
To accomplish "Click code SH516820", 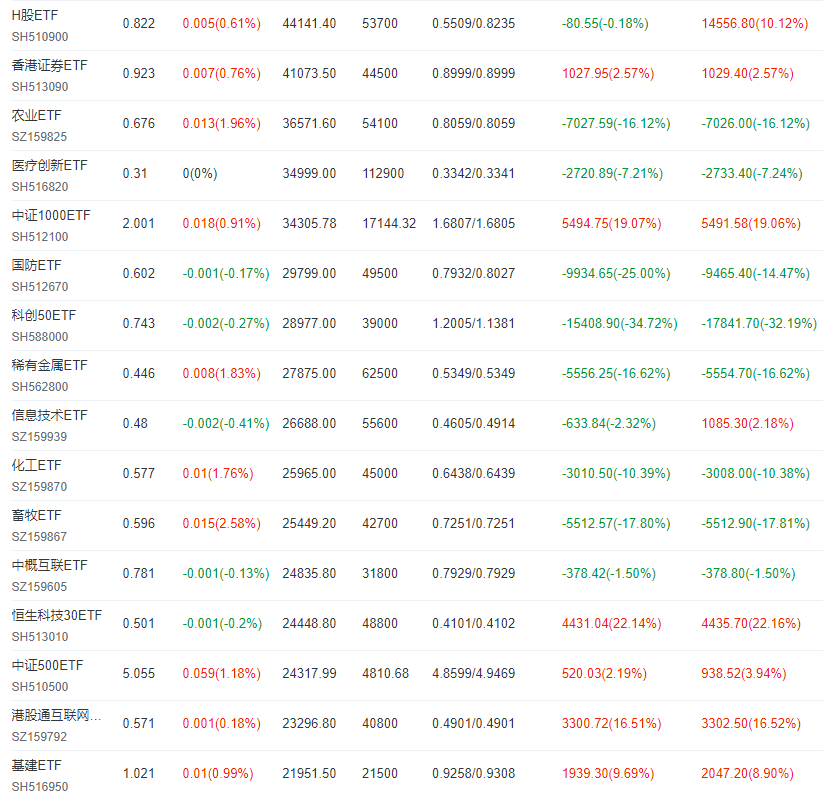I will (x=40, y=186).
